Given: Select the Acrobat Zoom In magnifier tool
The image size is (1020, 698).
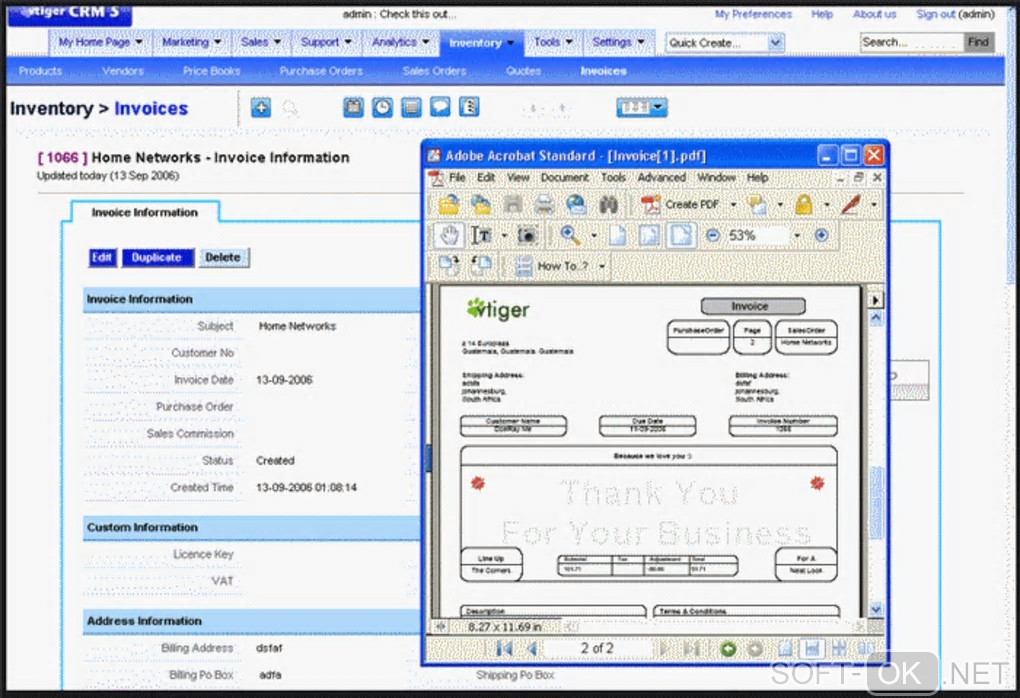Looking at the screenshot, I should 570,235.
